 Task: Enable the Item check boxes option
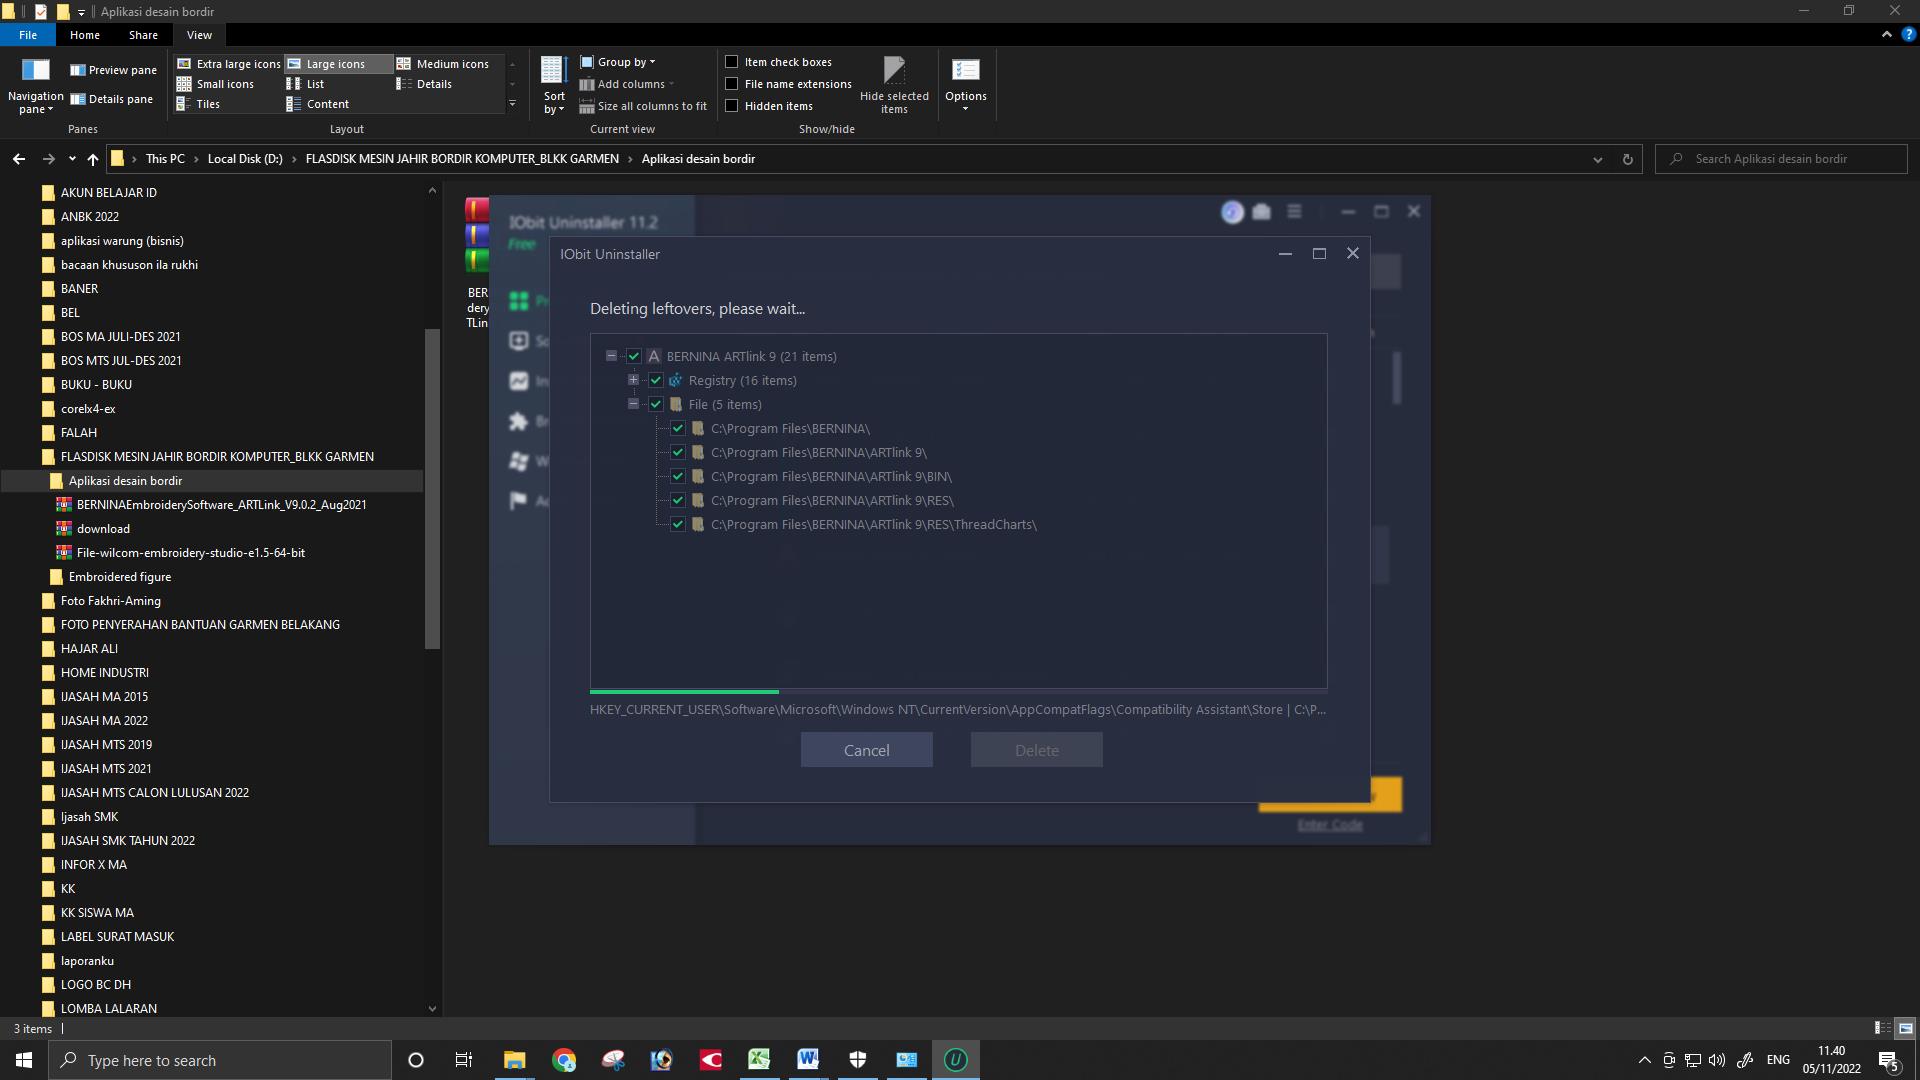(732, 62)
